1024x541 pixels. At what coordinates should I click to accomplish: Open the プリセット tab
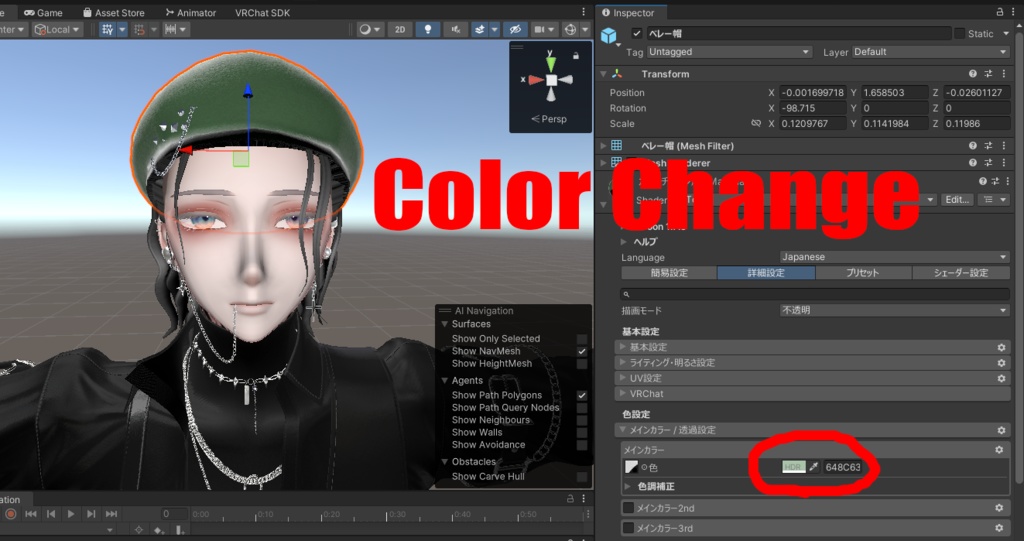point(863,272)
